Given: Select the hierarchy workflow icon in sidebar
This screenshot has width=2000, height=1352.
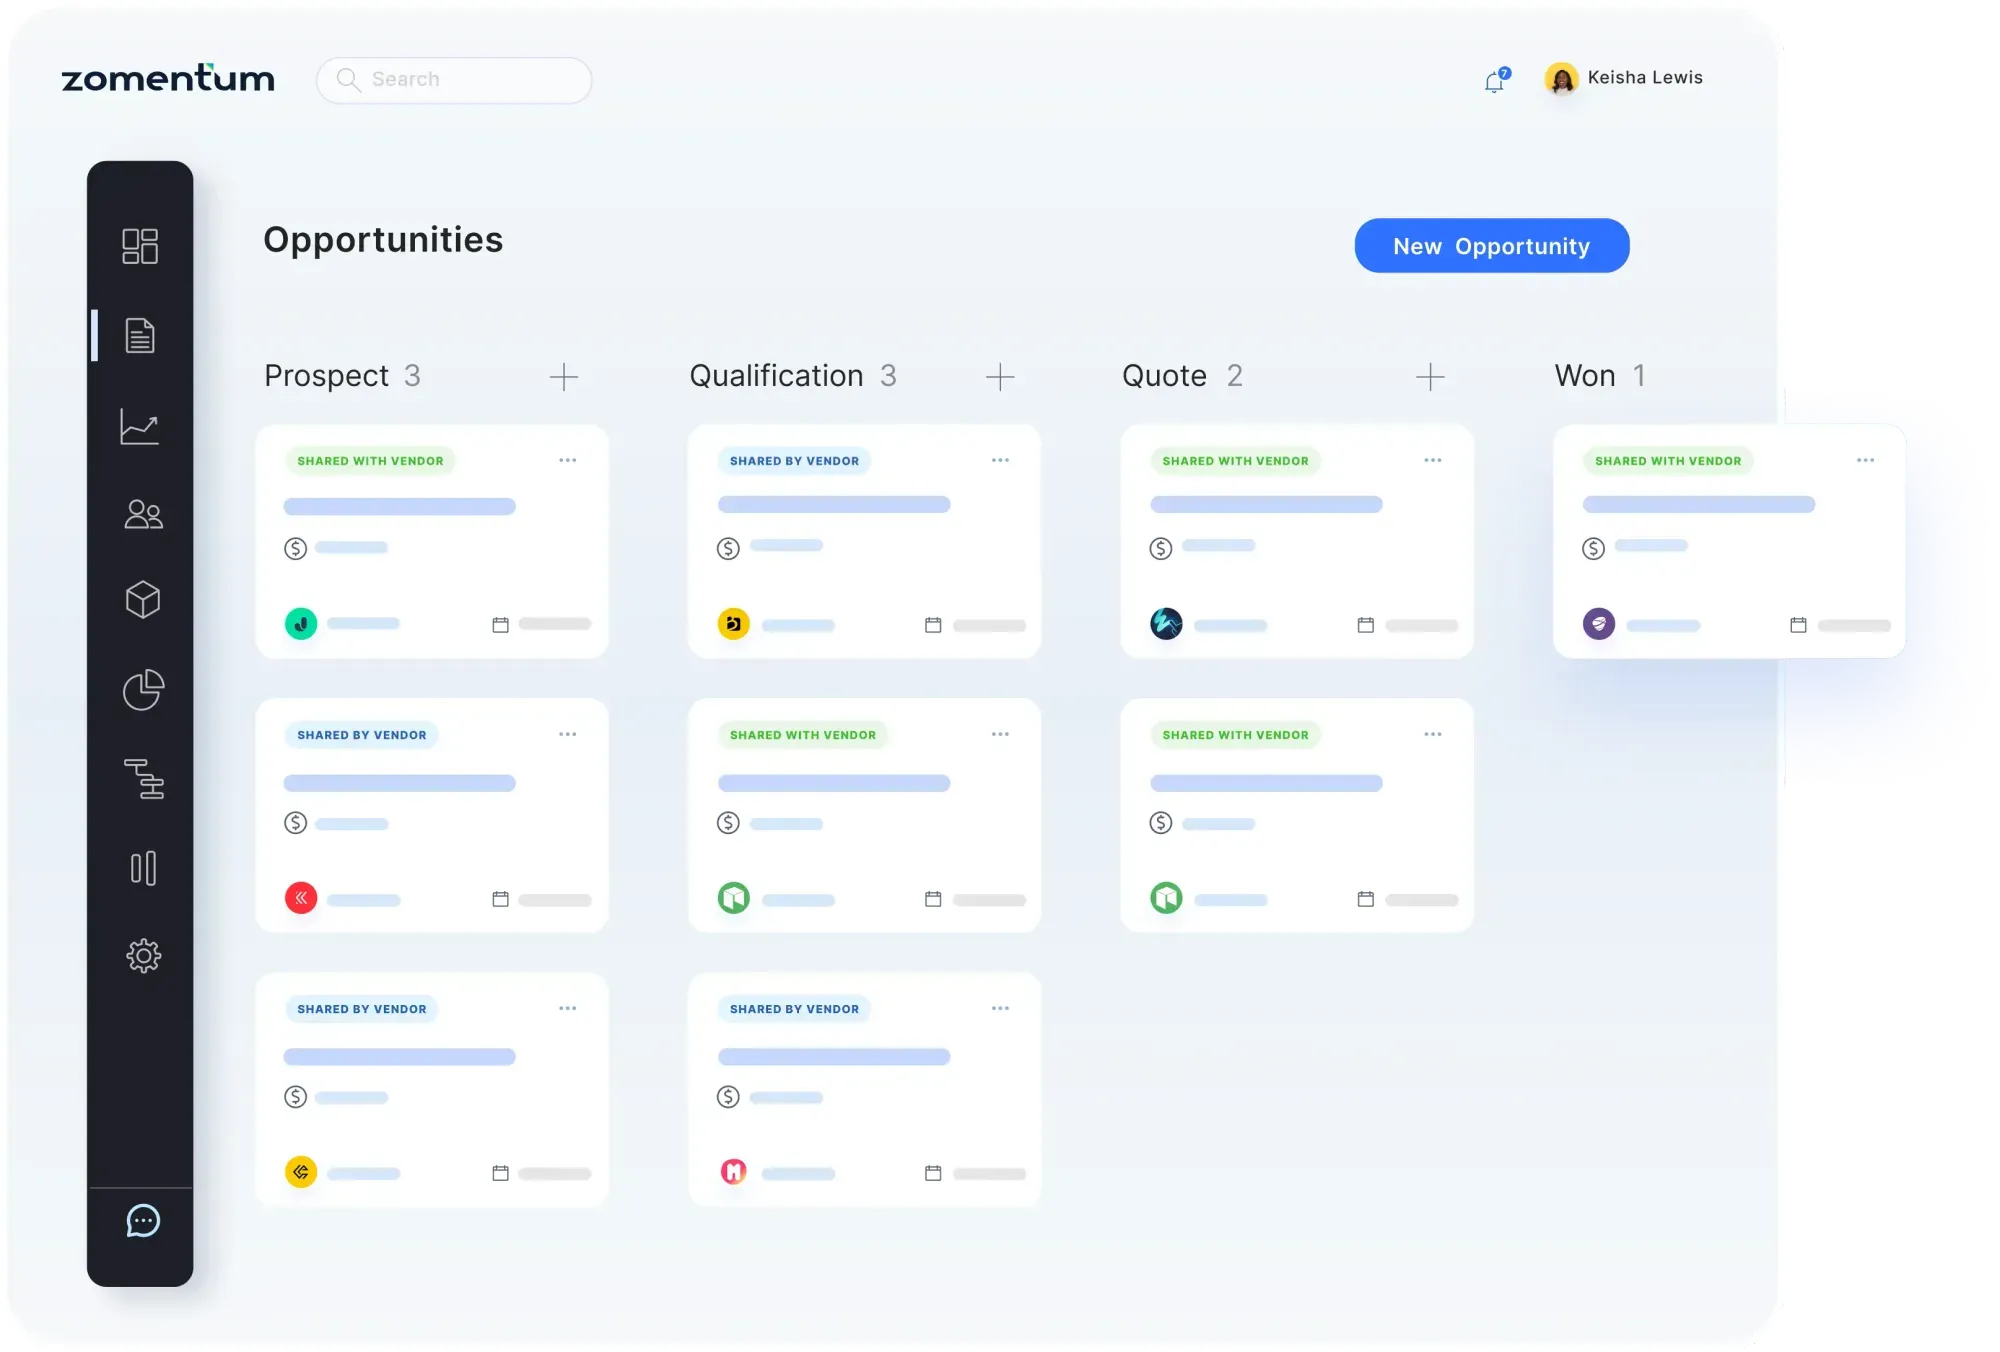Looking at the screenshot, I should coord(144,779).
